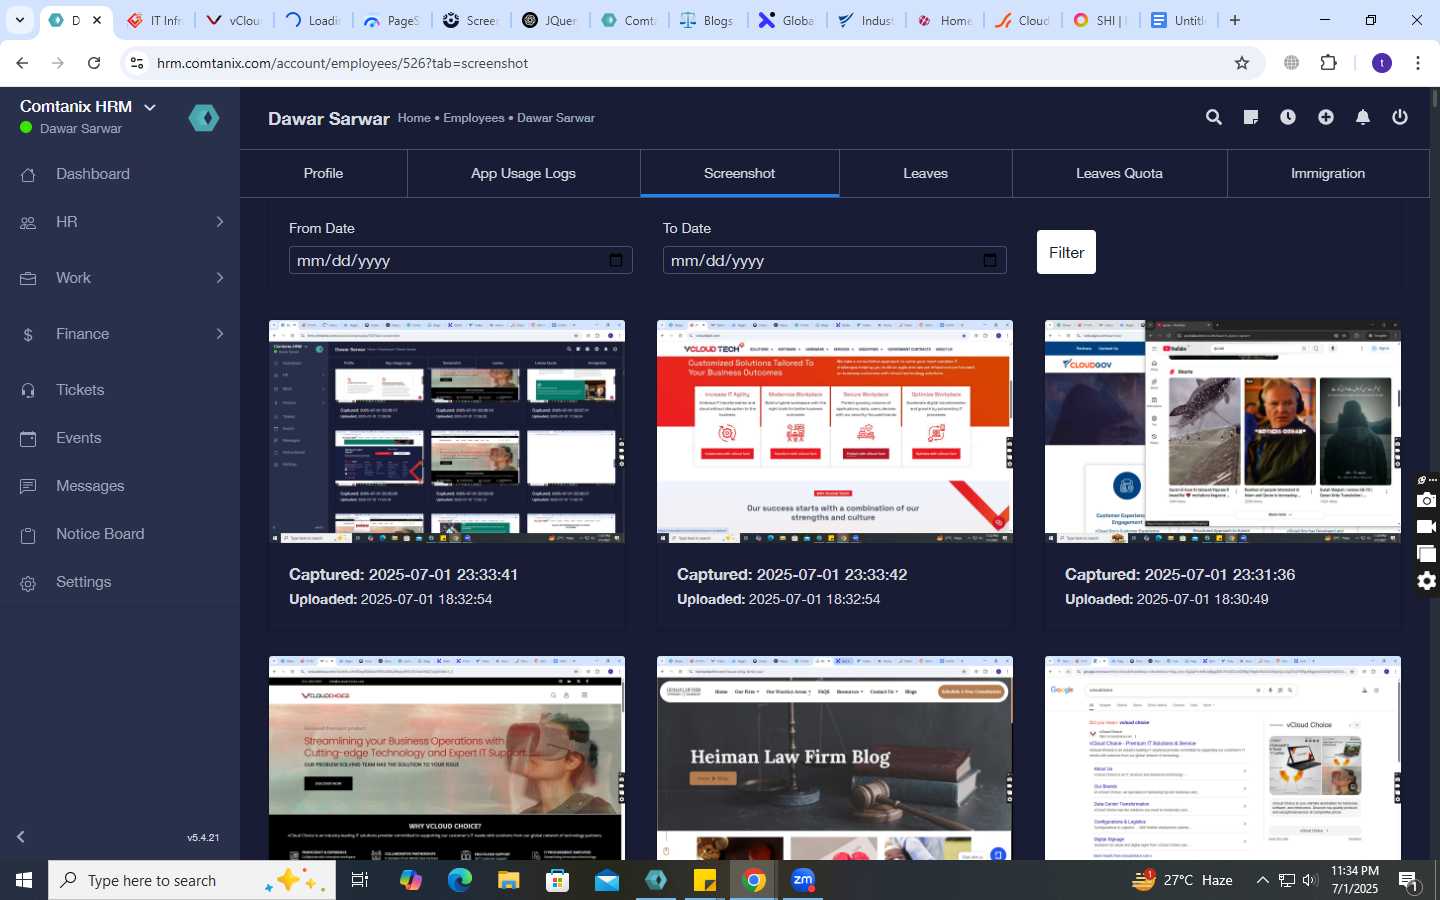1440x900 pixels.
Task: Click window capture icon on right overlay
Action: tap(1427, 554)
